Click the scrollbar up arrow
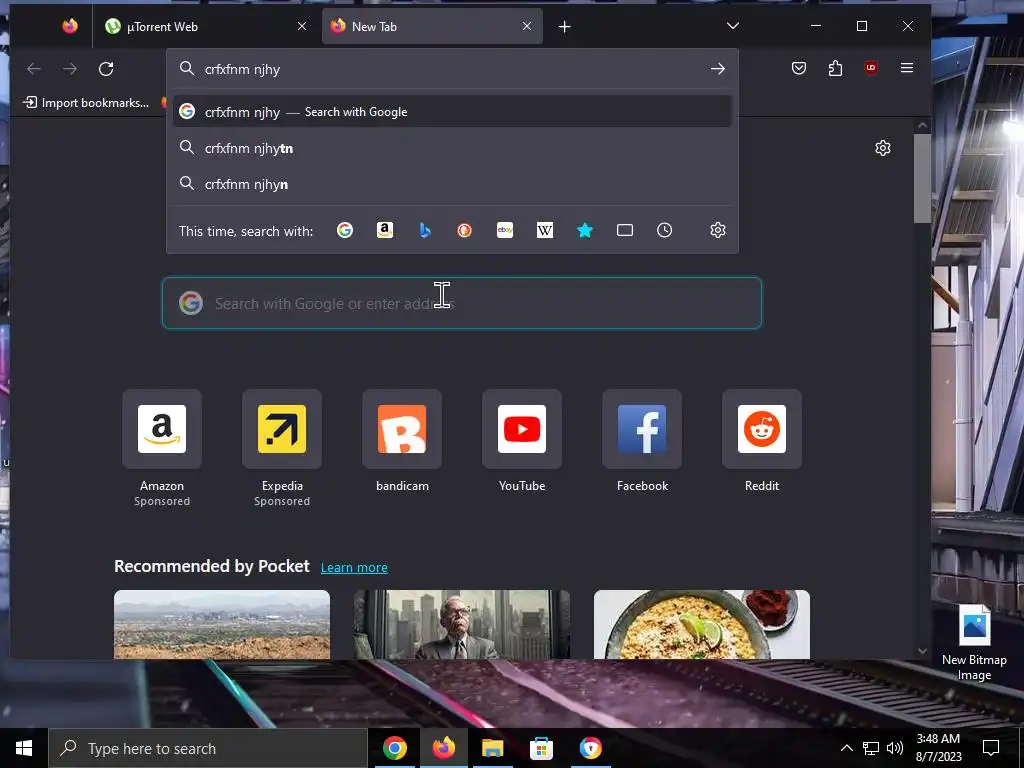This screenshot has height=768, width=1024. [922, 125]
